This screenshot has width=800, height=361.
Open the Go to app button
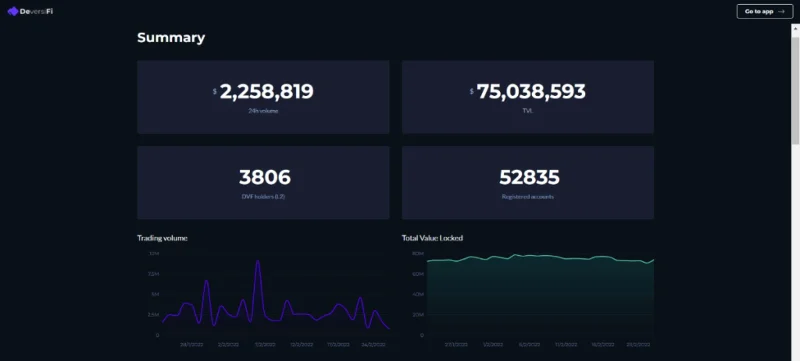point(764,11)
